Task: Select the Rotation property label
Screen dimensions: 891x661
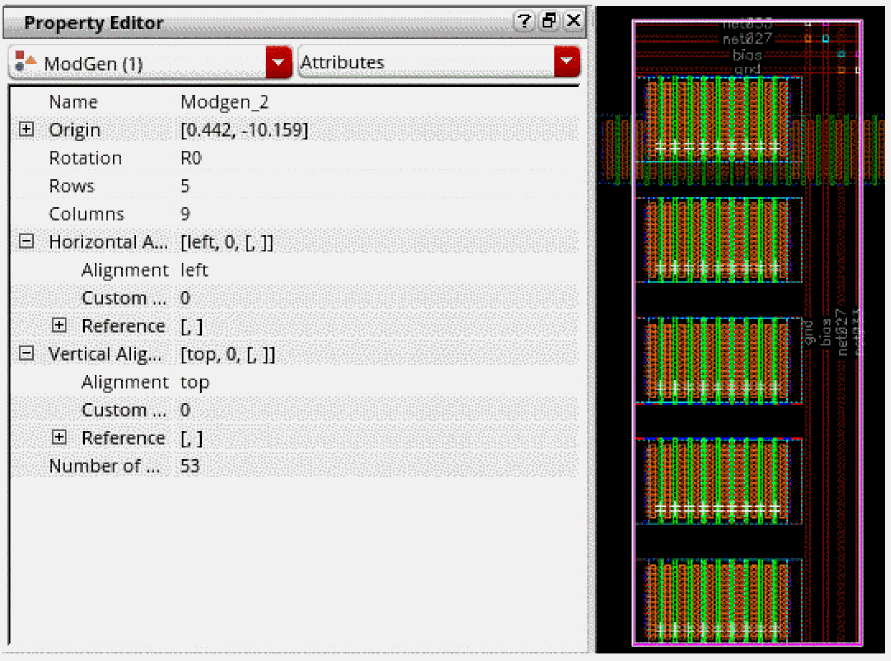Action: (x=85, y=158)
